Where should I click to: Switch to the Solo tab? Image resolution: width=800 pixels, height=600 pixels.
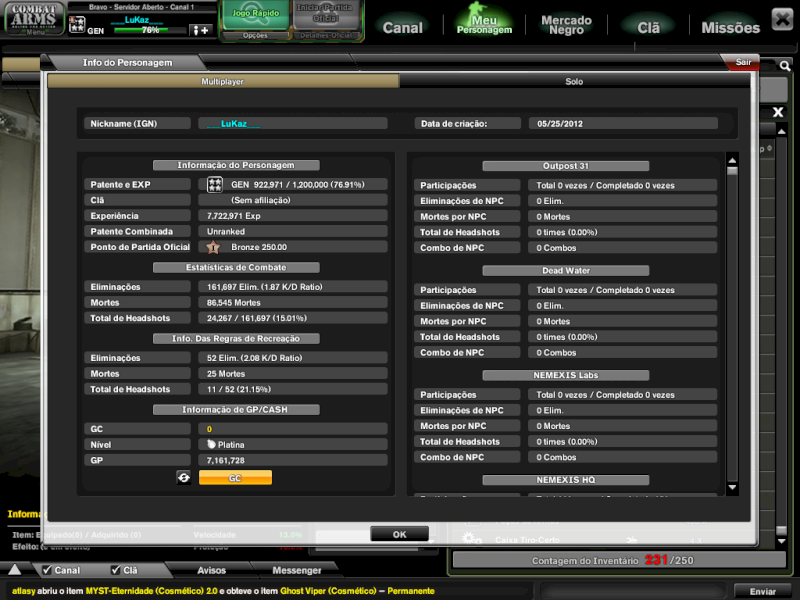574,82
